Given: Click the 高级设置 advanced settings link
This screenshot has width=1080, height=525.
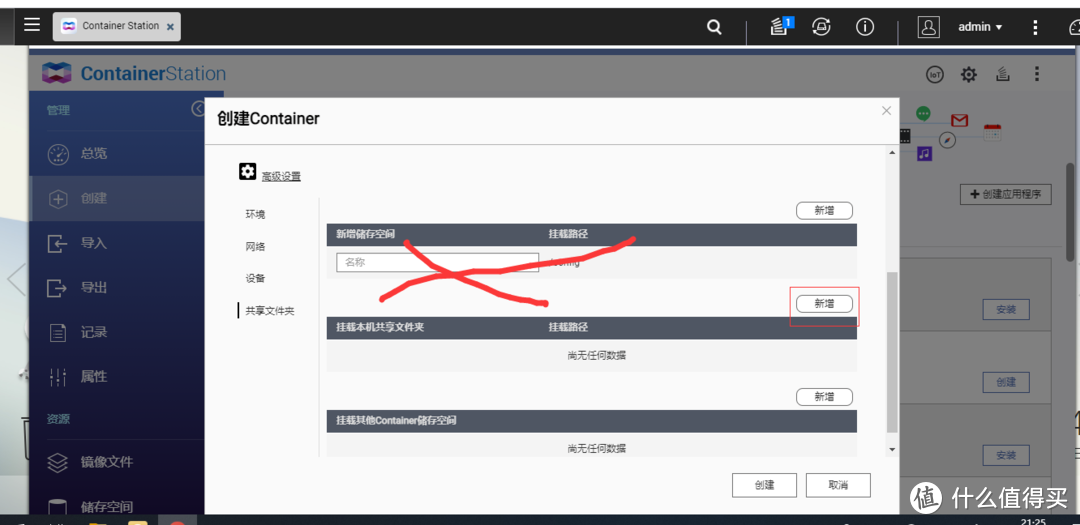Looking at the screenshot, I should (x=281, y=176).
